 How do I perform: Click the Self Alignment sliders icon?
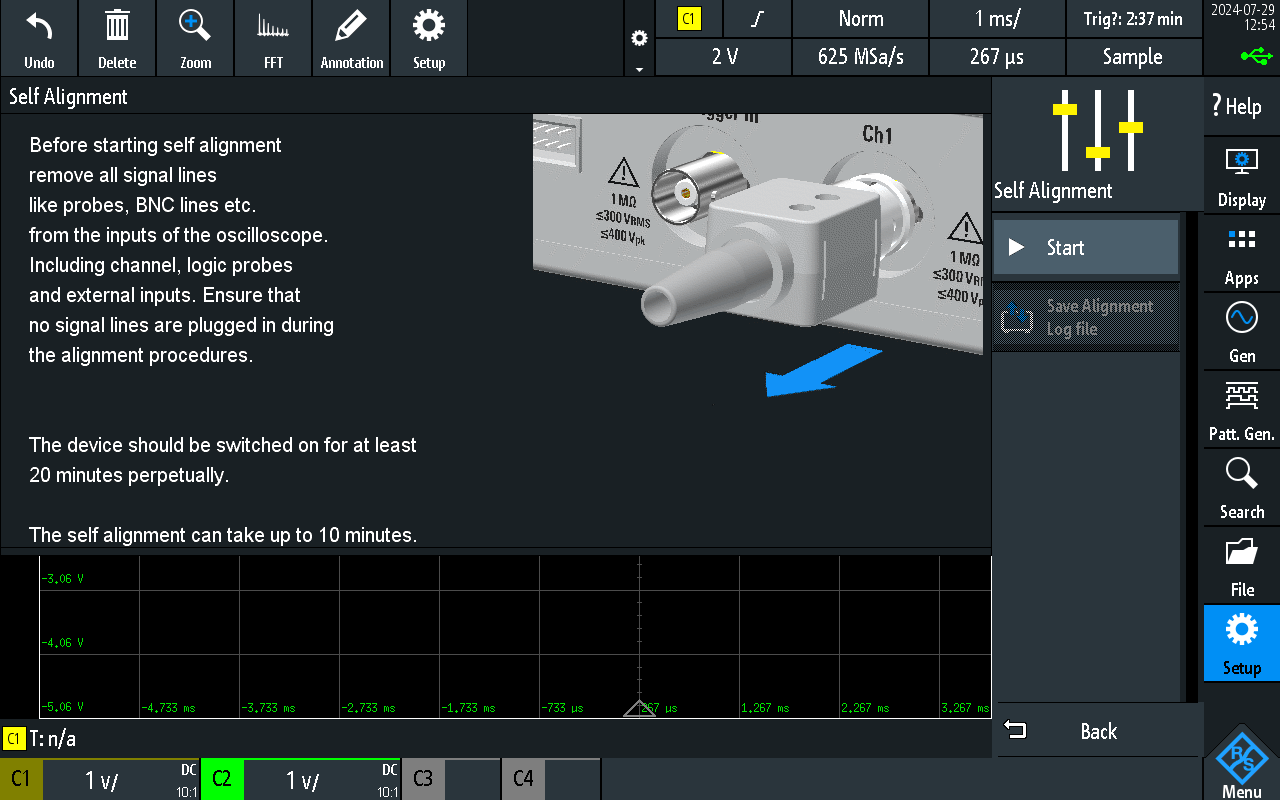(x=1098, y=130)
